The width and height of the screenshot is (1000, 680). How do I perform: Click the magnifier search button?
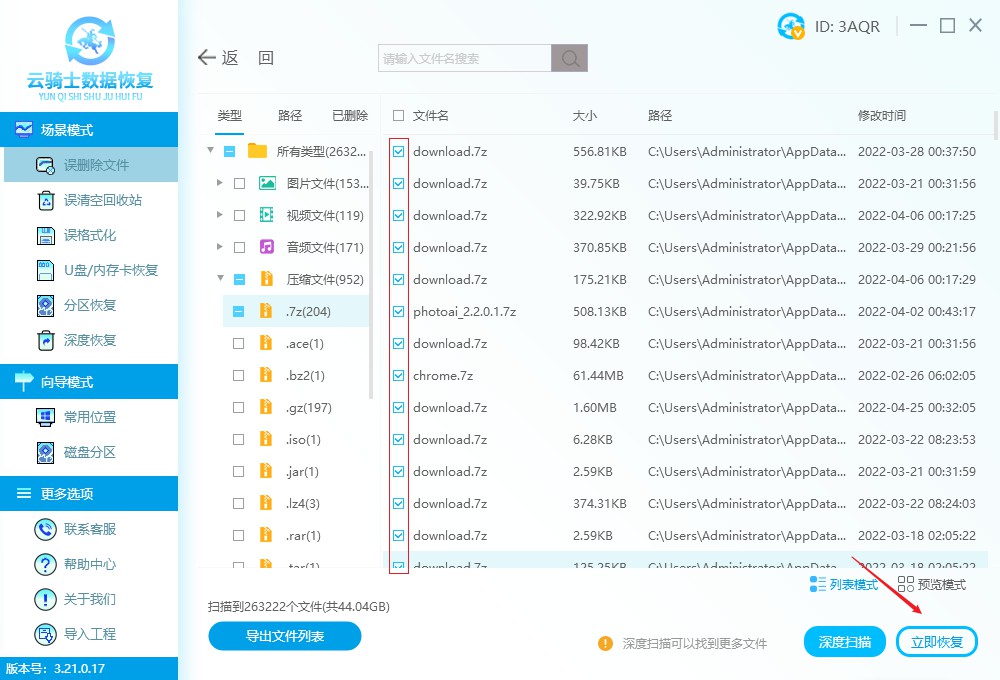click(570, 58)
